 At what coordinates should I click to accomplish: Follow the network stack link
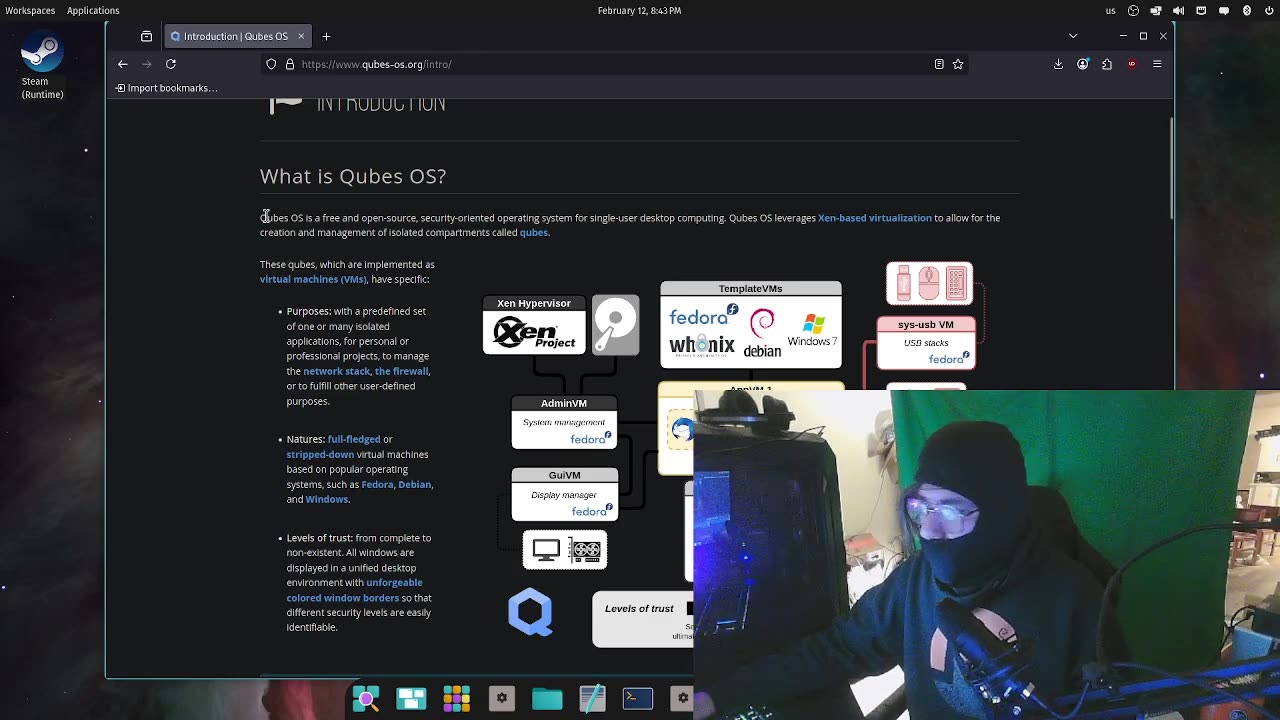click(x=336, y=371)
